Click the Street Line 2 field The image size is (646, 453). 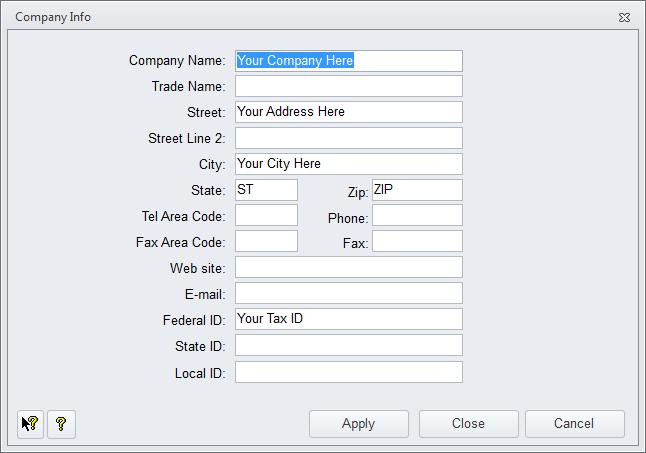(x=348, y=138)
